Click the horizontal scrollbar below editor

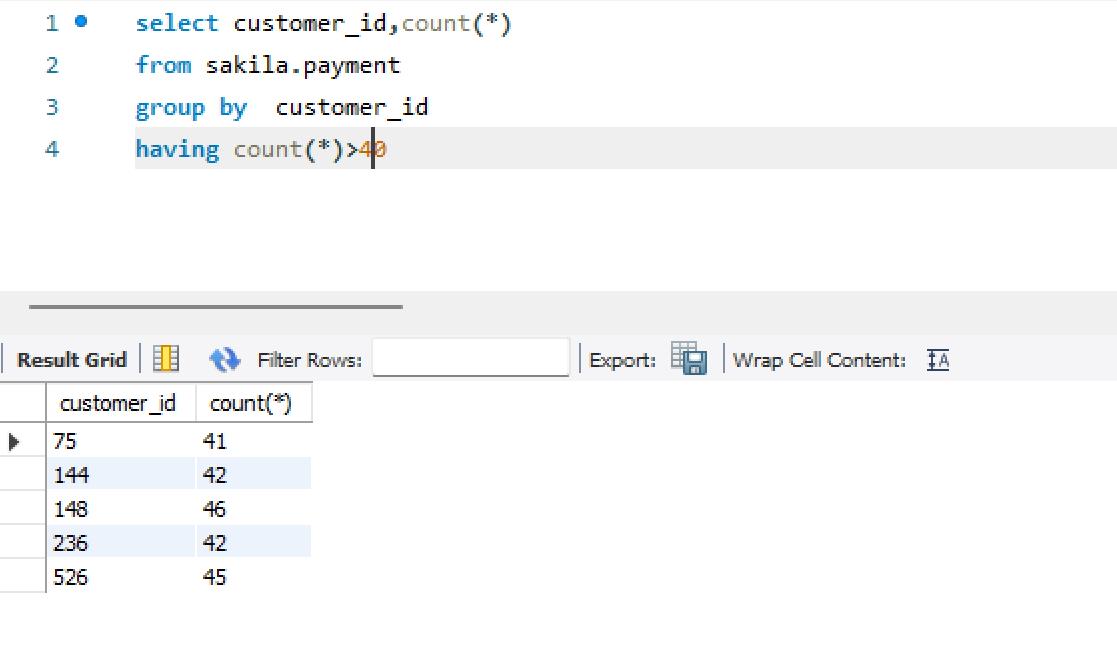point(215,307)
